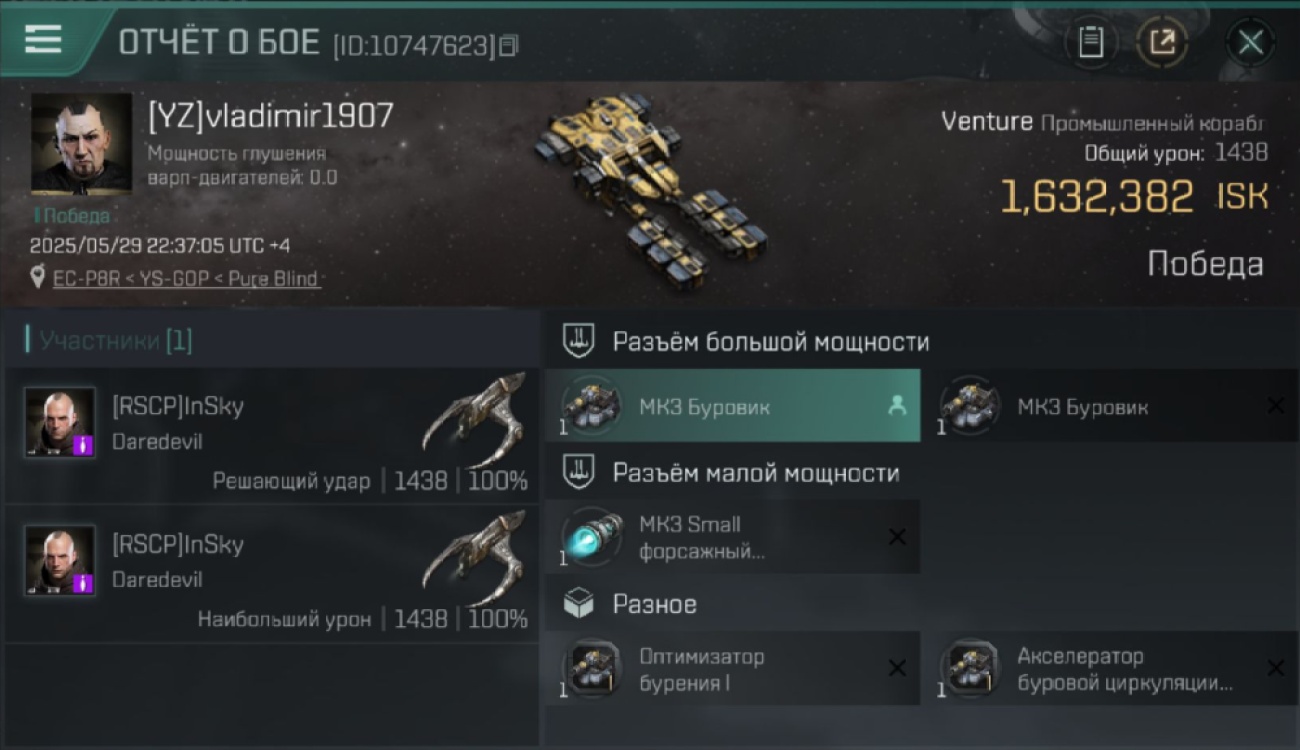Click the МК3 Small форсажный module
Image resolution: width=1300 pixels, height=750 pixels.
[x=732, y=537]
